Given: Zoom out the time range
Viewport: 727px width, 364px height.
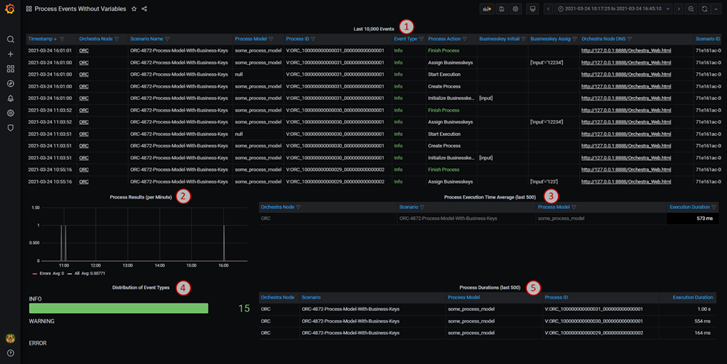Looking at the screenshot, I should pyautogui.click(x=691, y=9).
